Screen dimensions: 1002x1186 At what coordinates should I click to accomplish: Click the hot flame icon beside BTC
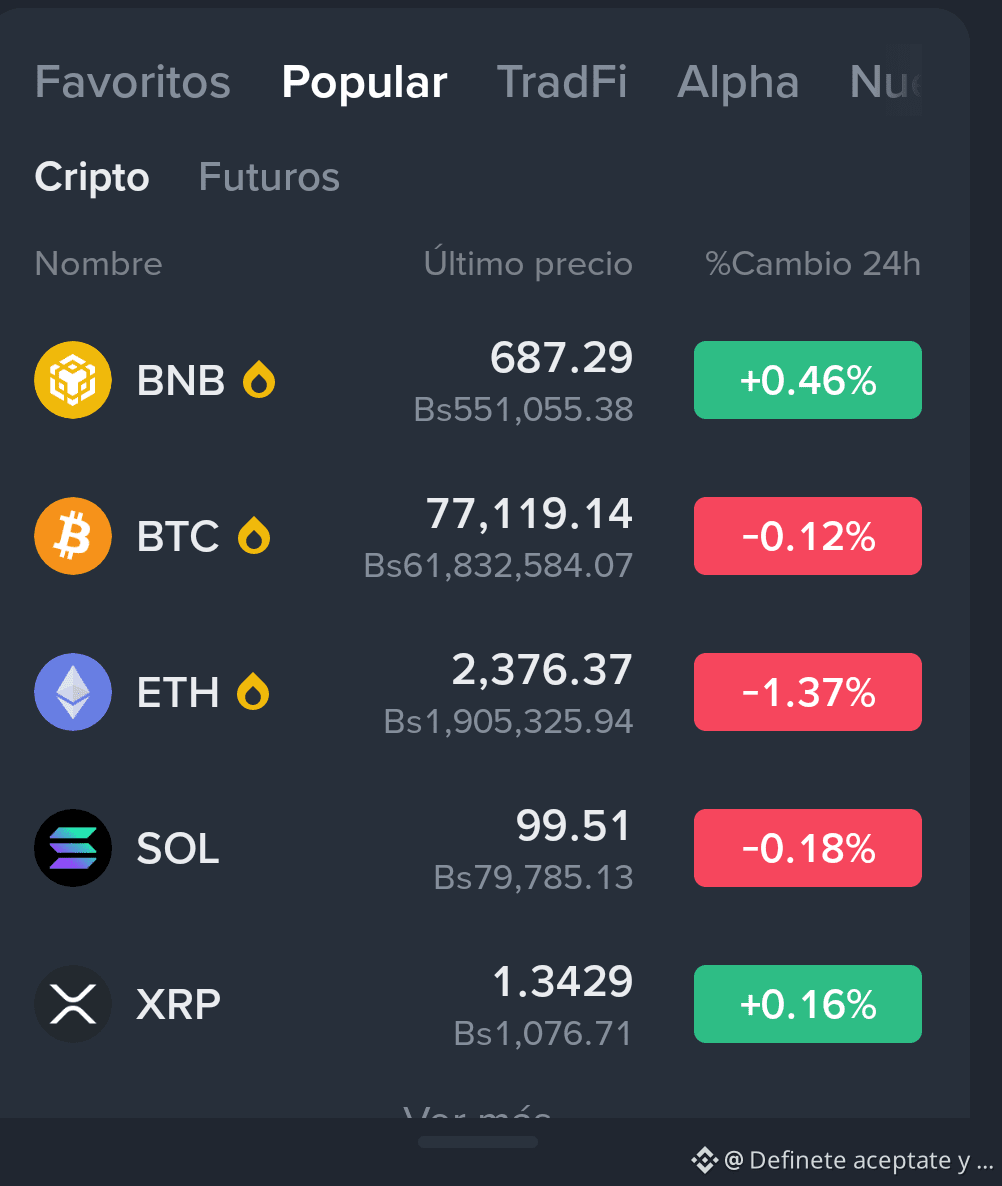254,536
